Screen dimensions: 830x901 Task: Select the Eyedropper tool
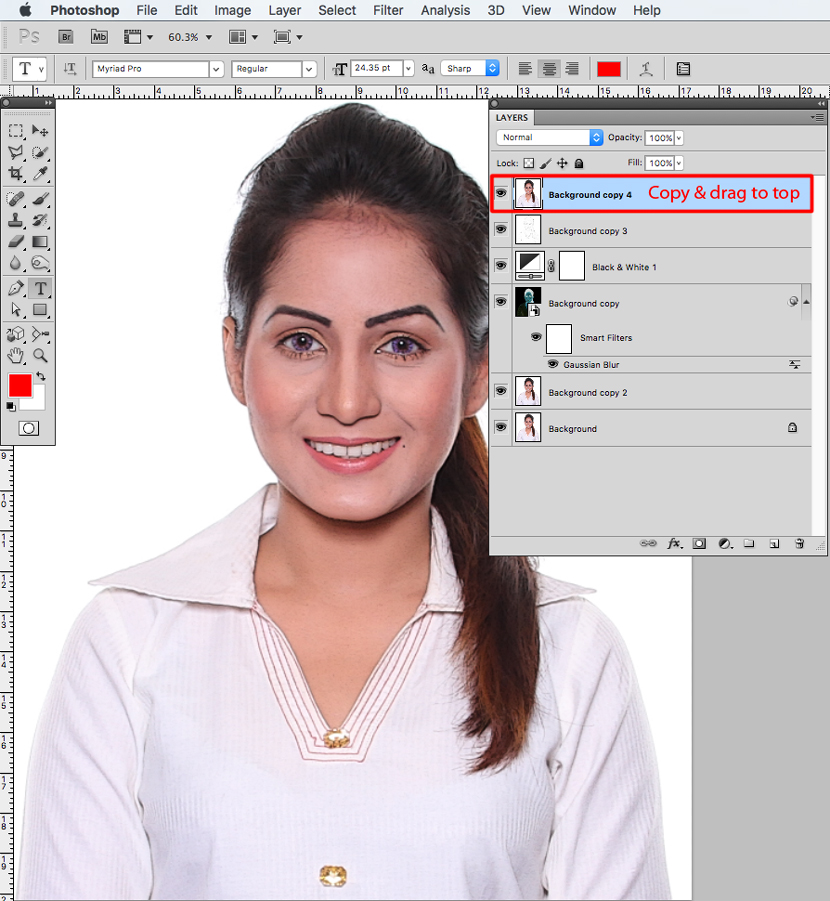[x=40, y=174]
